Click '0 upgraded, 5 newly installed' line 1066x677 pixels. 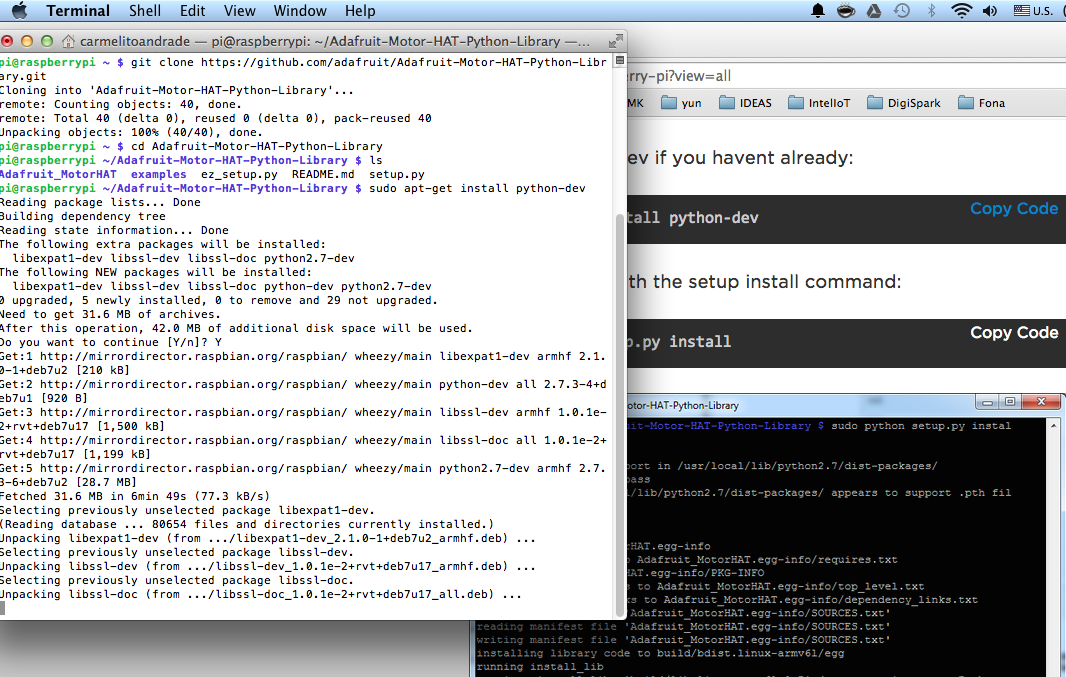219,300
